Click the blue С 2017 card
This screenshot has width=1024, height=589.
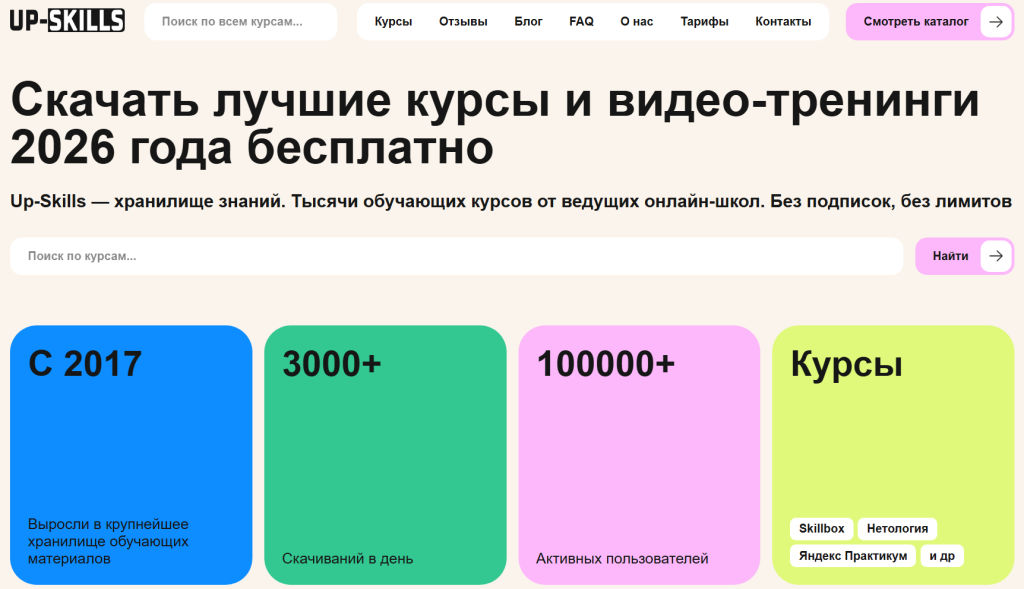131,454
